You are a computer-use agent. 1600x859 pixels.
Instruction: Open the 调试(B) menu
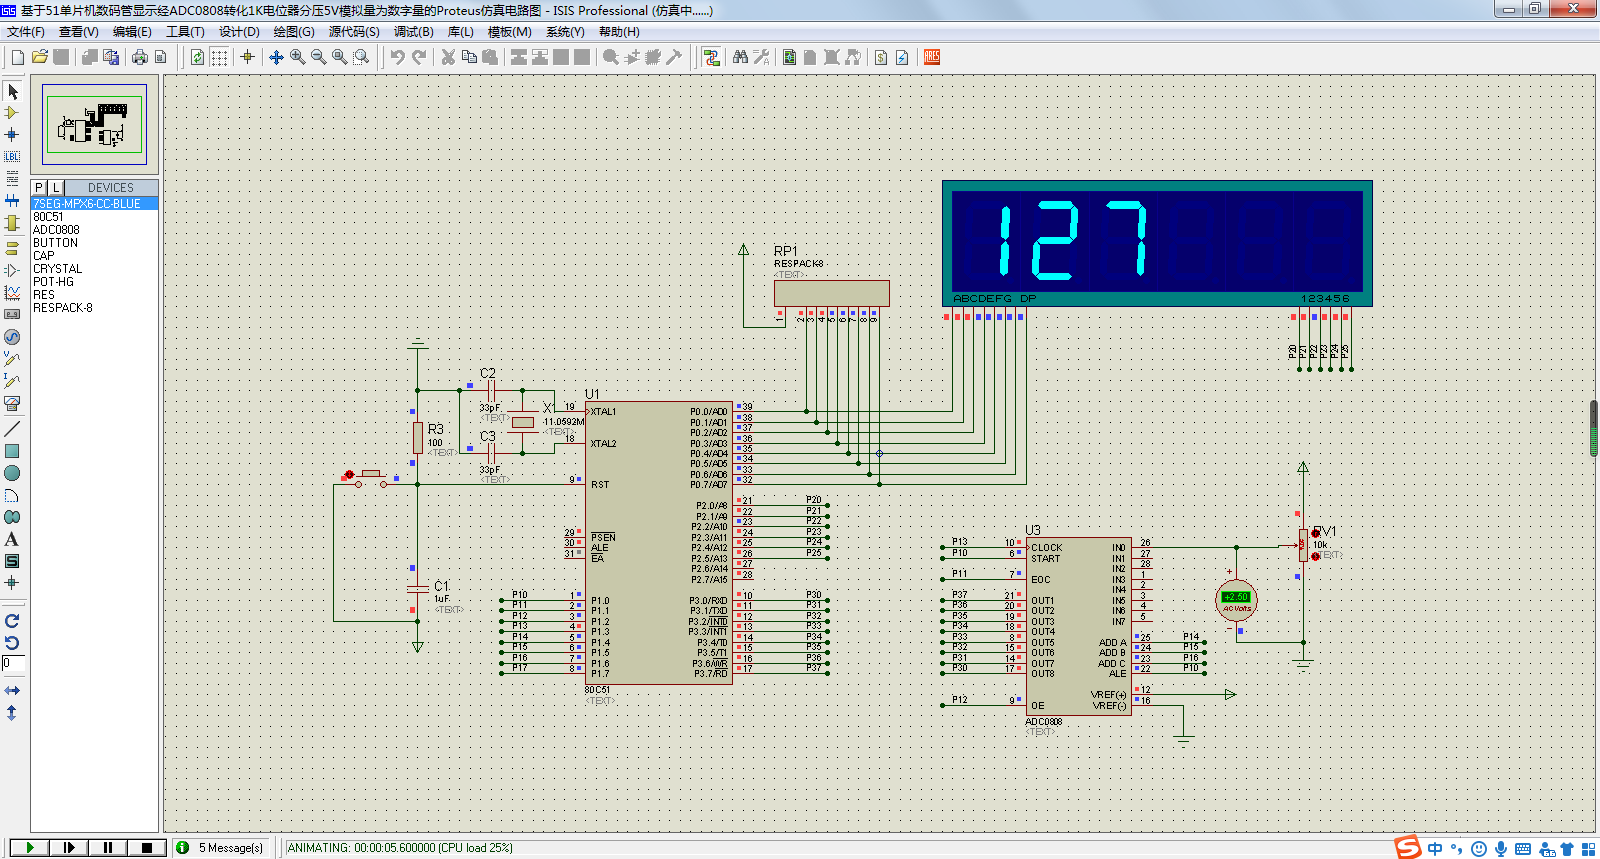pyautogui.click(x=413, y=32)
